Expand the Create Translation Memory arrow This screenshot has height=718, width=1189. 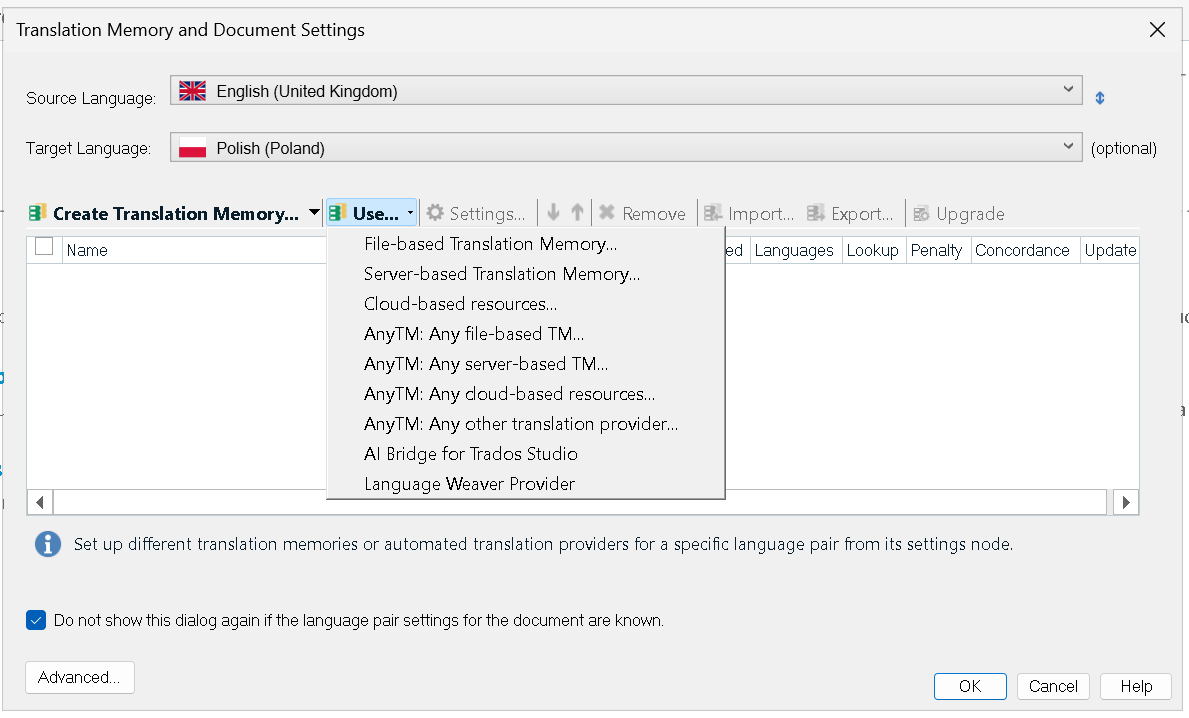click(x=314, y=213)
